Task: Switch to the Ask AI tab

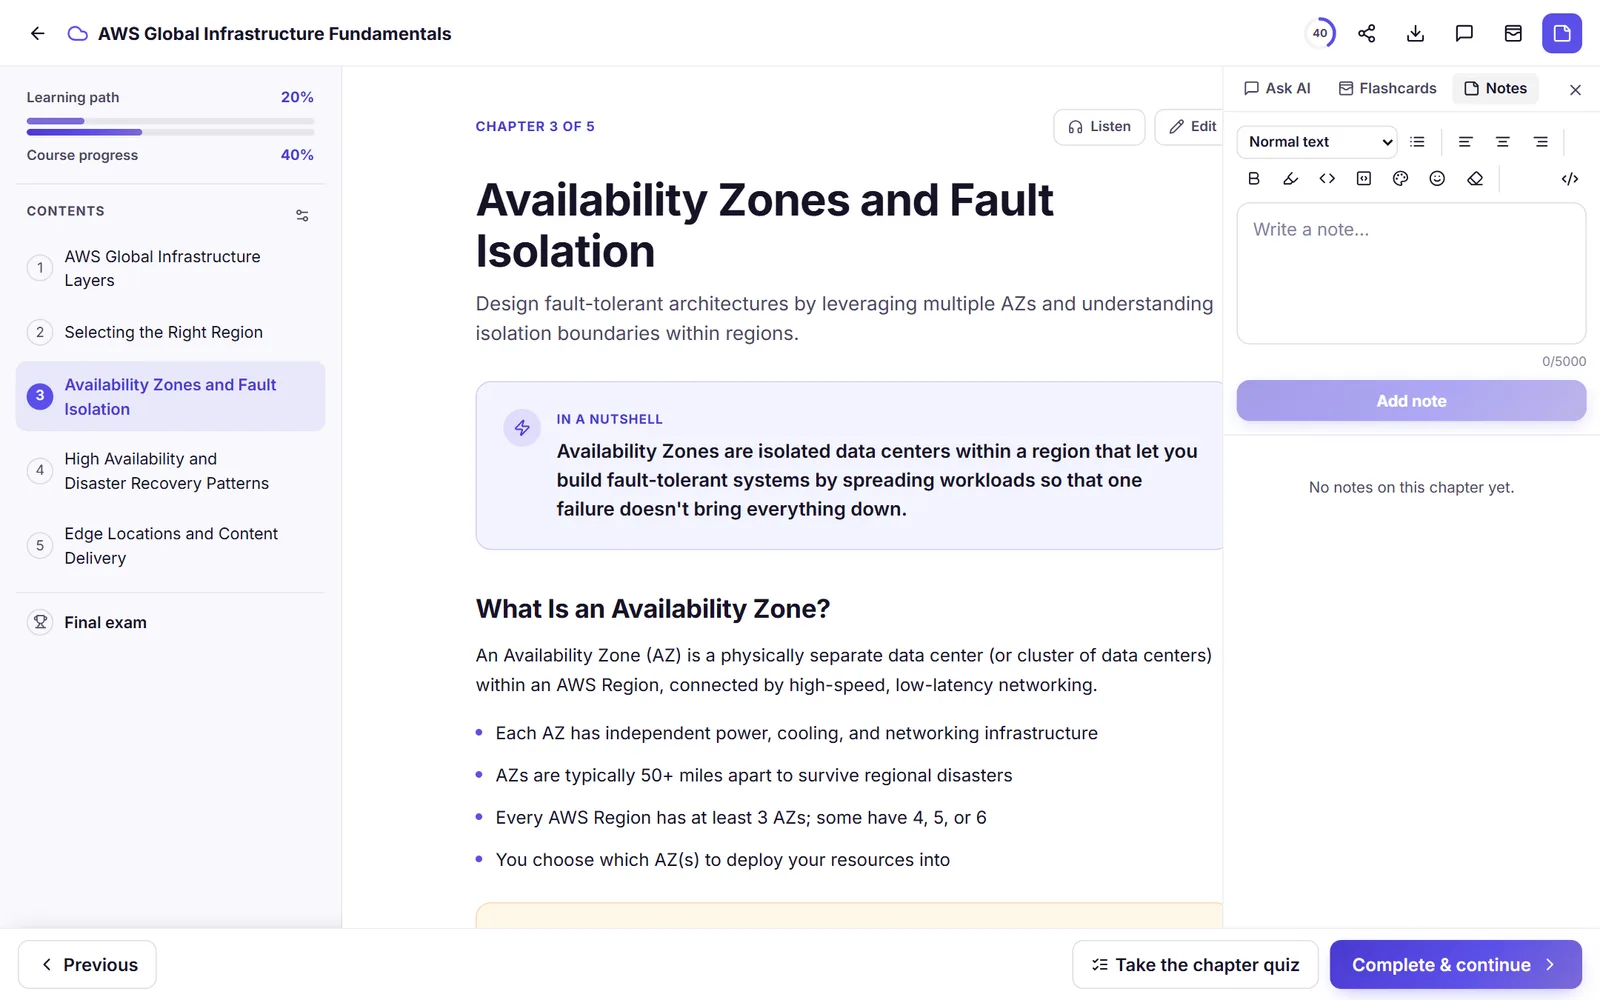Action: 1277,88
